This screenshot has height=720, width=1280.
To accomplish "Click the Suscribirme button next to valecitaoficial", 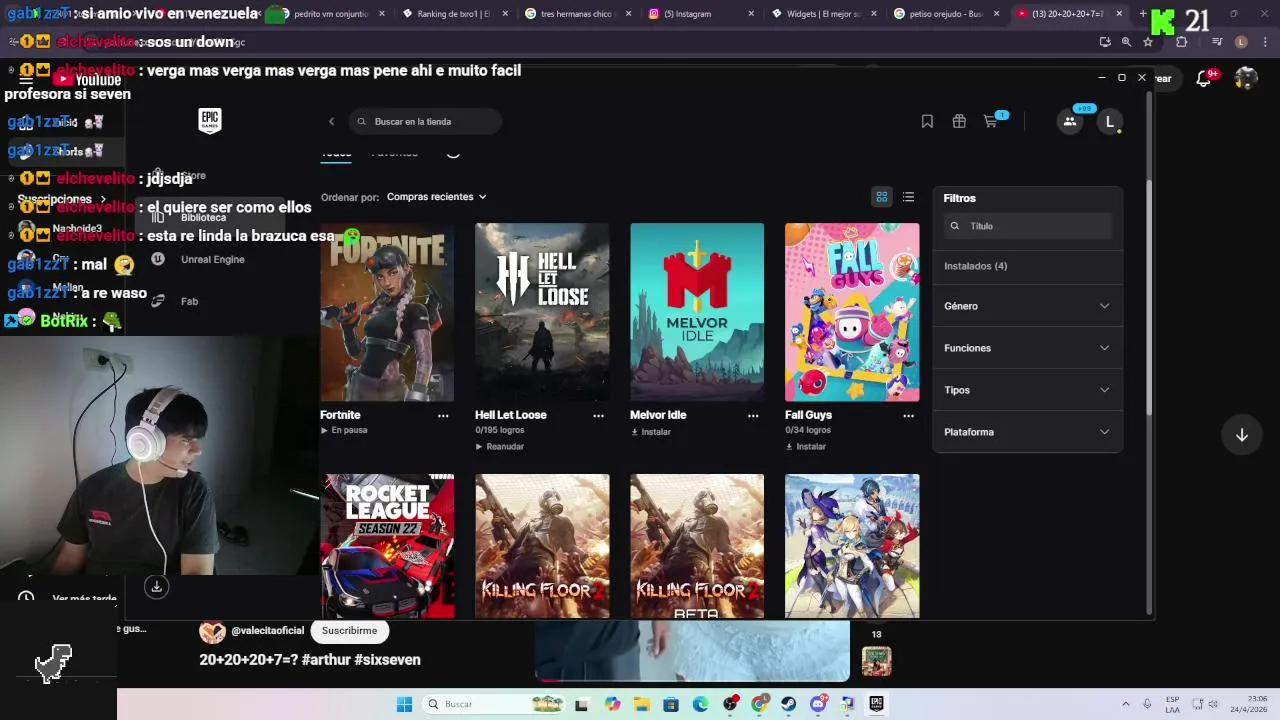I will pyautogui.click(x=349, y=631).
